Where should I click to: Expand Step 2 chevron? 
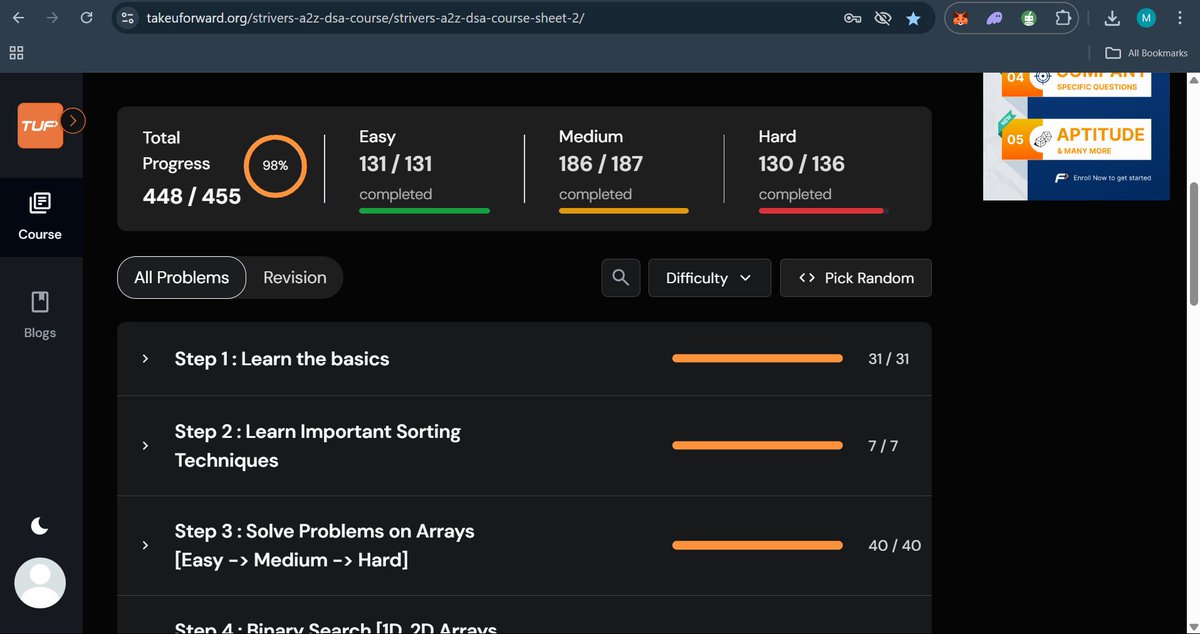click(145, 446)
